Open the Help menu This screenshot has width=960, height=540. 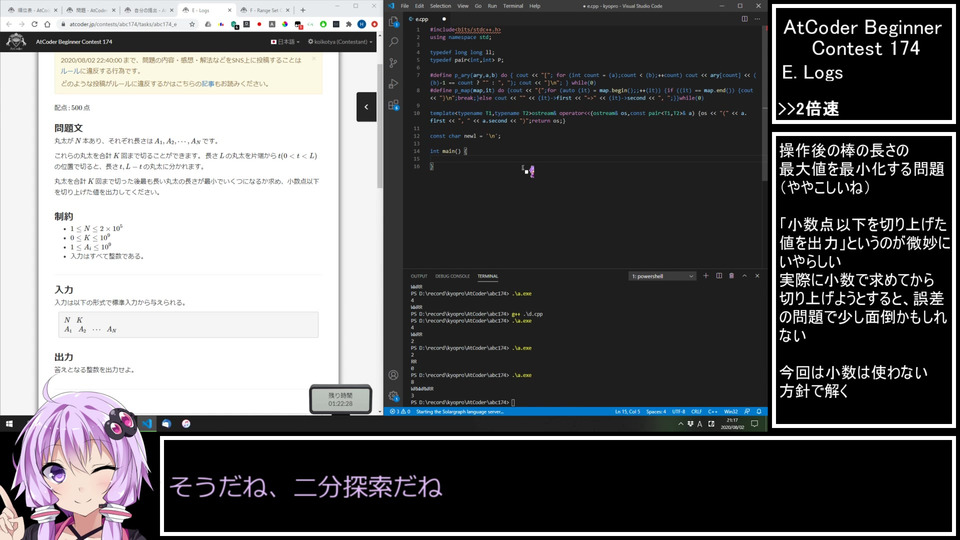(534, 6)
